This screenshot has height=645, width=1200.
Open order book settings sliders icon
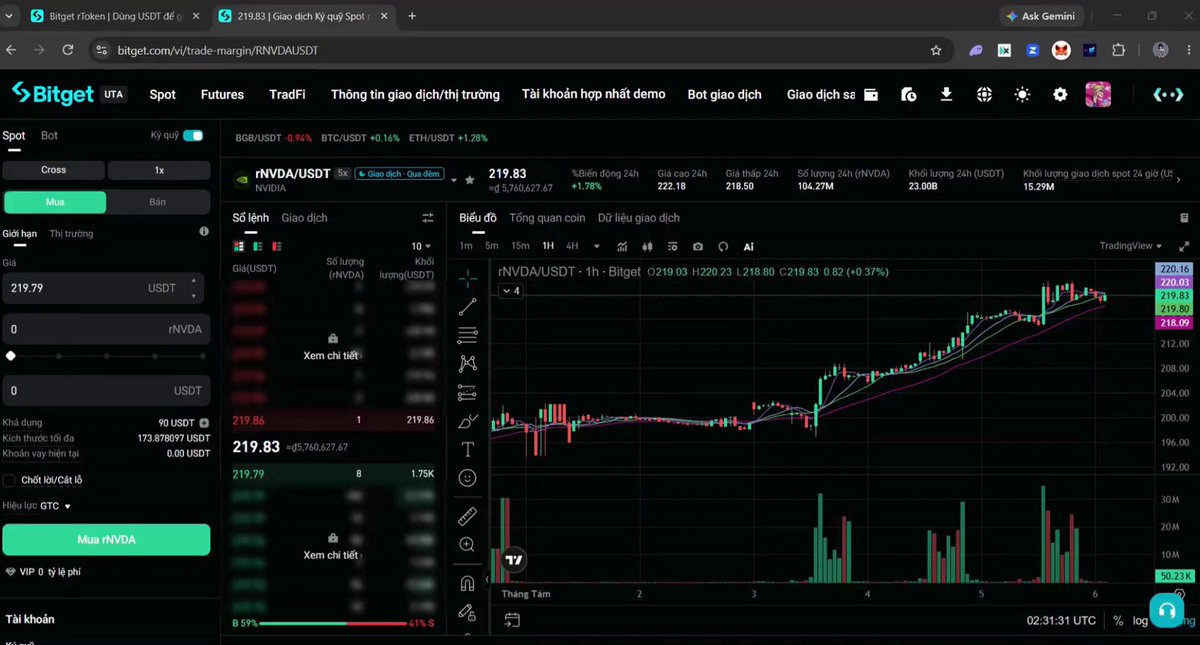(428, 218)
